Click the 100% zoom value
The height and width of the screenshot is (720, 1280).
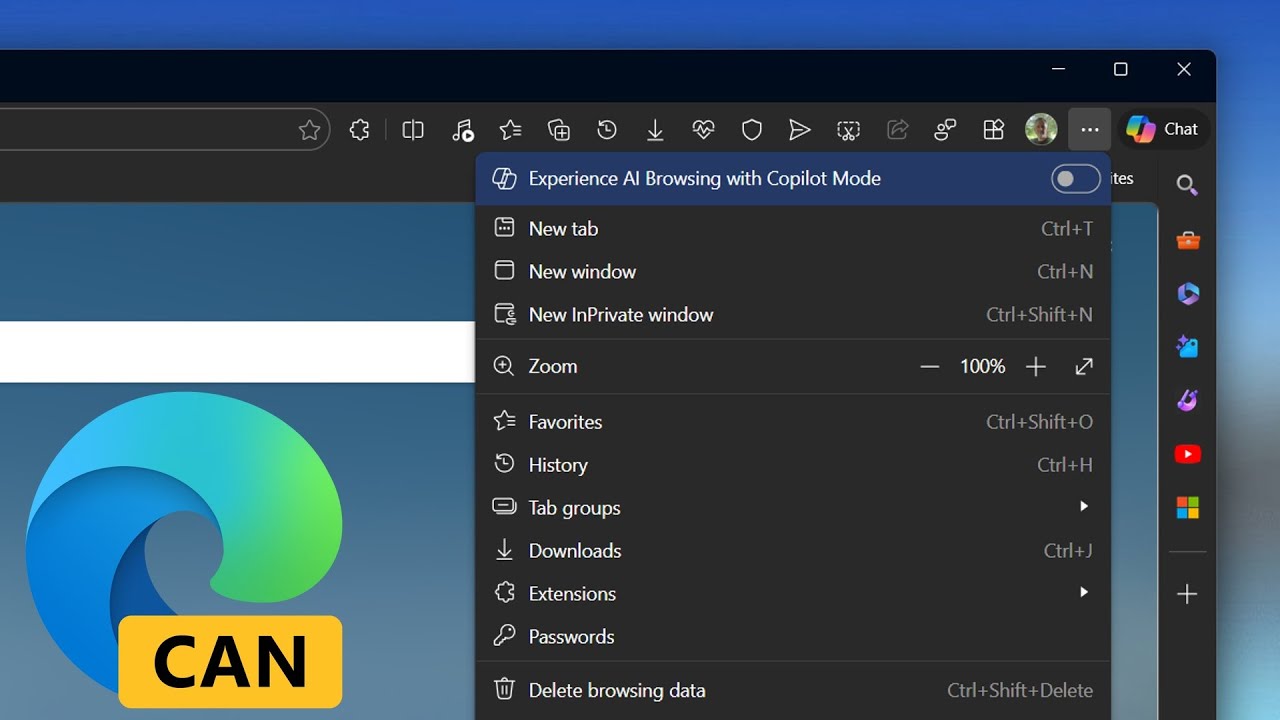point(983,367)
